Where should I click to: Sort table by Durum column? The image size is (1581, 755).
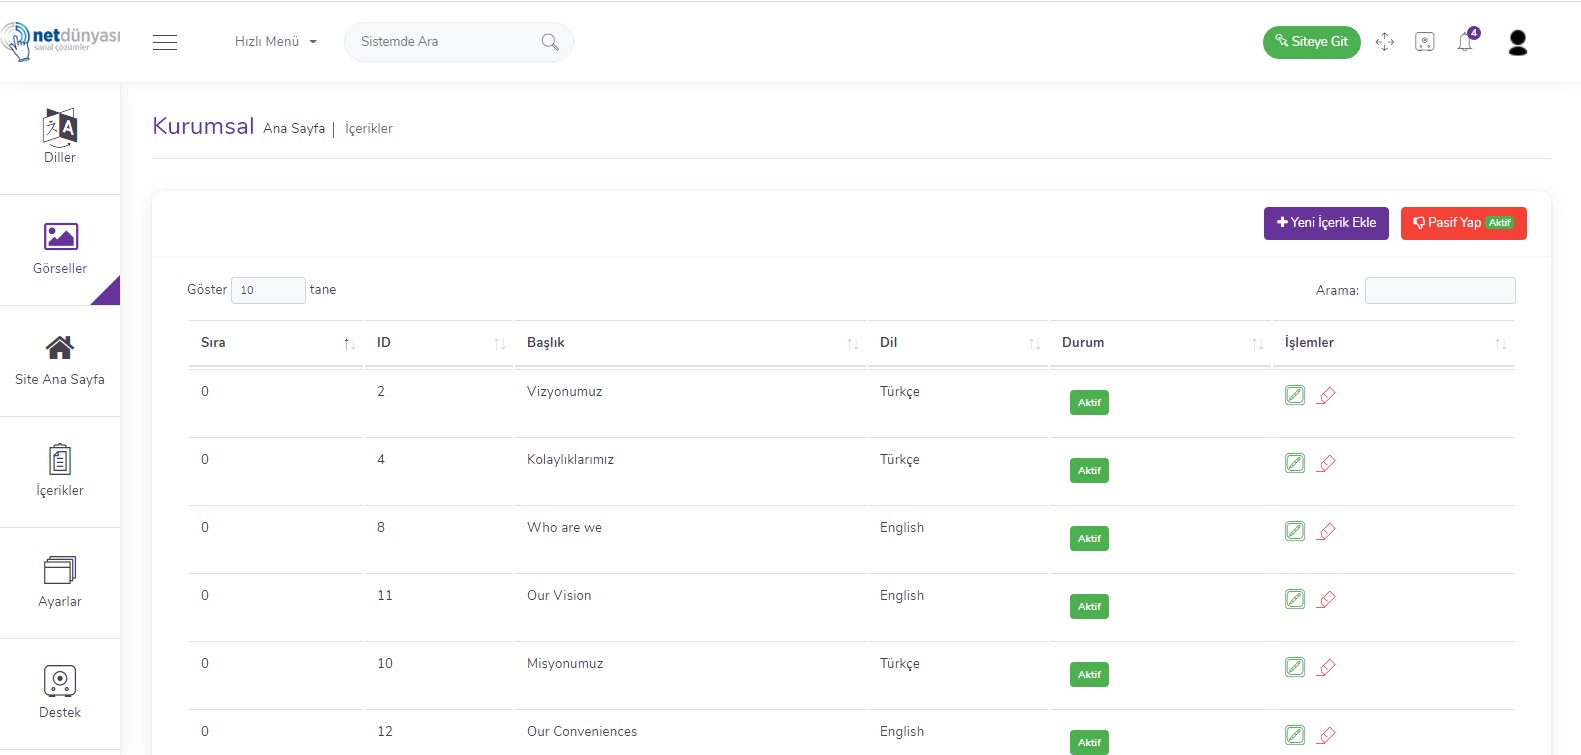(1160, 342)
